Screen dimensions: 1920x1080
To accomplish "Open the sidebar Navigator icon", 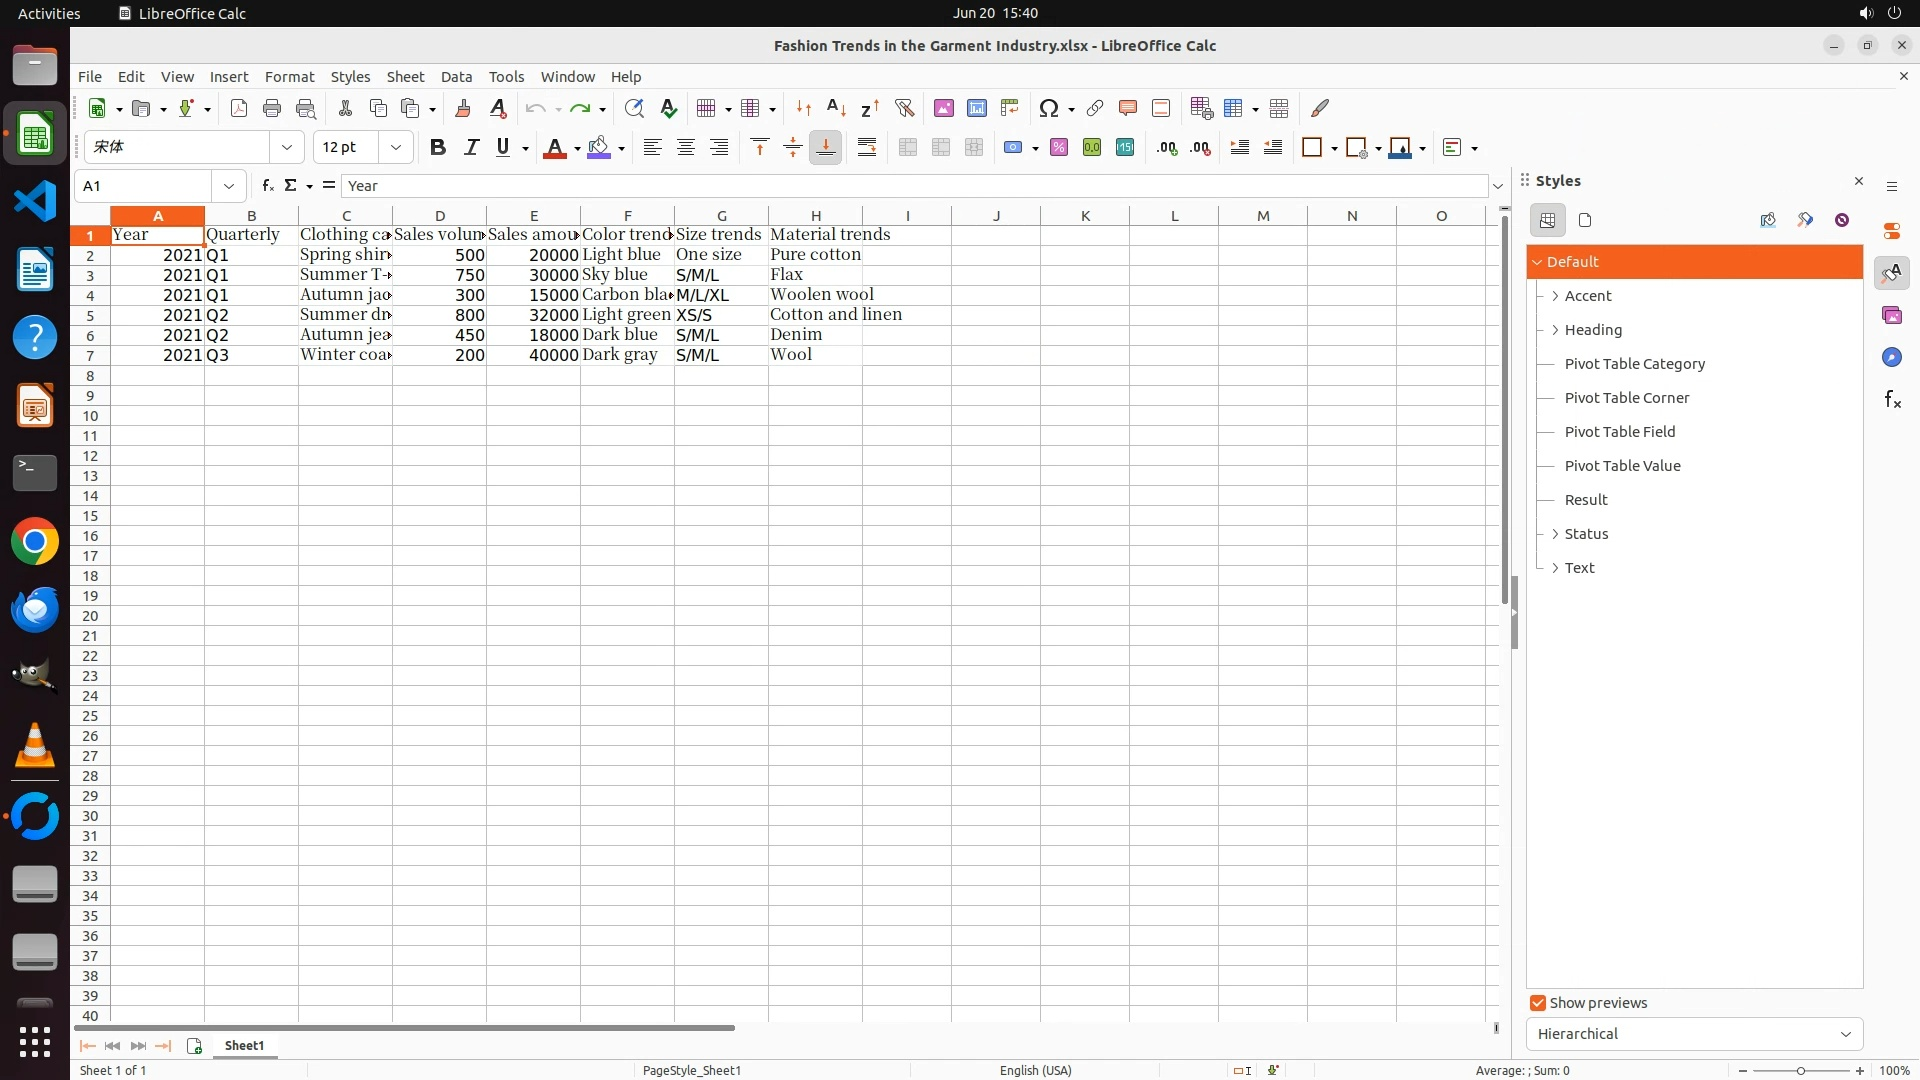I will 1891,357.
